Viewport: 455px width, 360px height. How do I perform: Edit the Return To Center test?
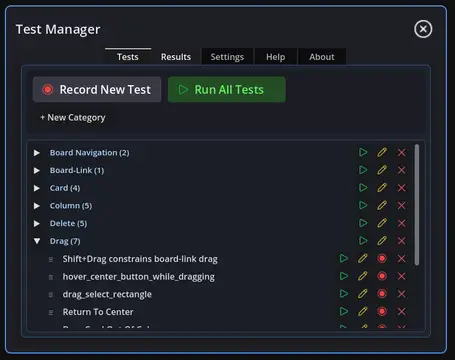point(363,311)
